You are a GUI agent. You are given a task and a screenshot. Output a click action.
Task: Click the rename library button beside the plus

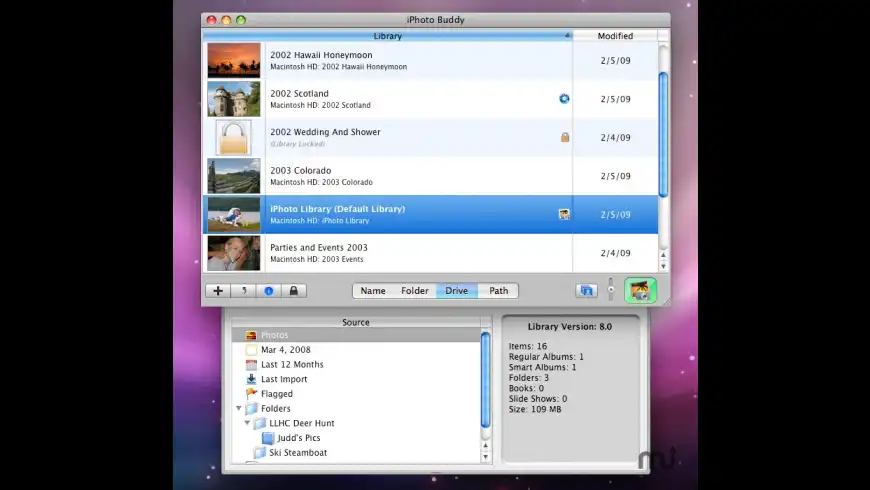pos(244,291)
